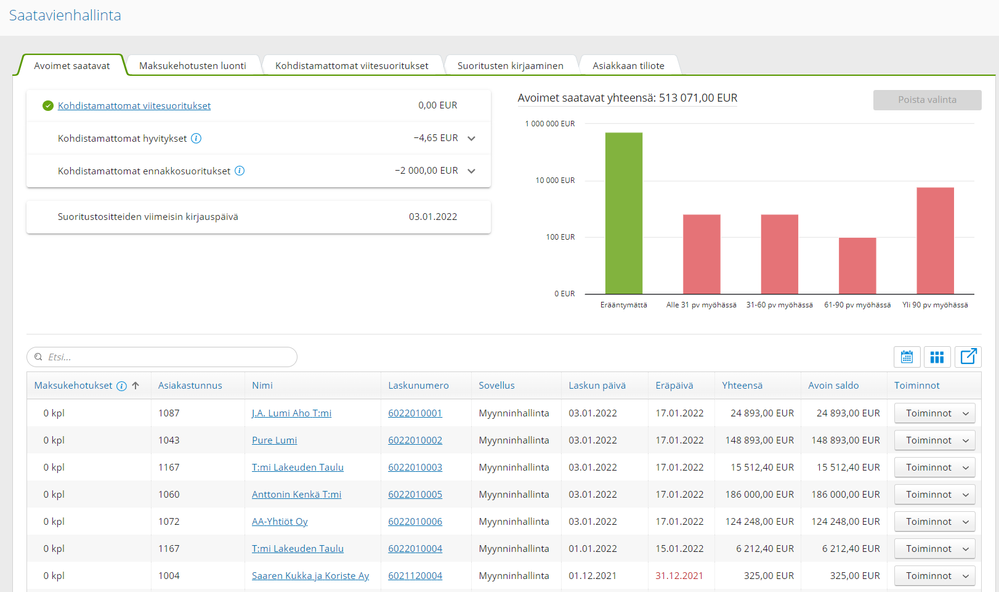Open the Kohdistamattomat viitesuoritukset tab

point(352,66)
